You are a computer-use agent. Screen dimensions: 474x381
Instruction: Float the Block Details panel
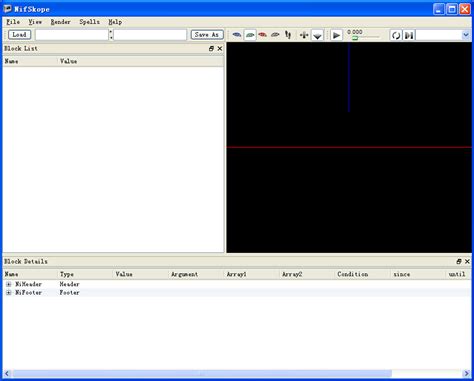click(x=459, y=262)
